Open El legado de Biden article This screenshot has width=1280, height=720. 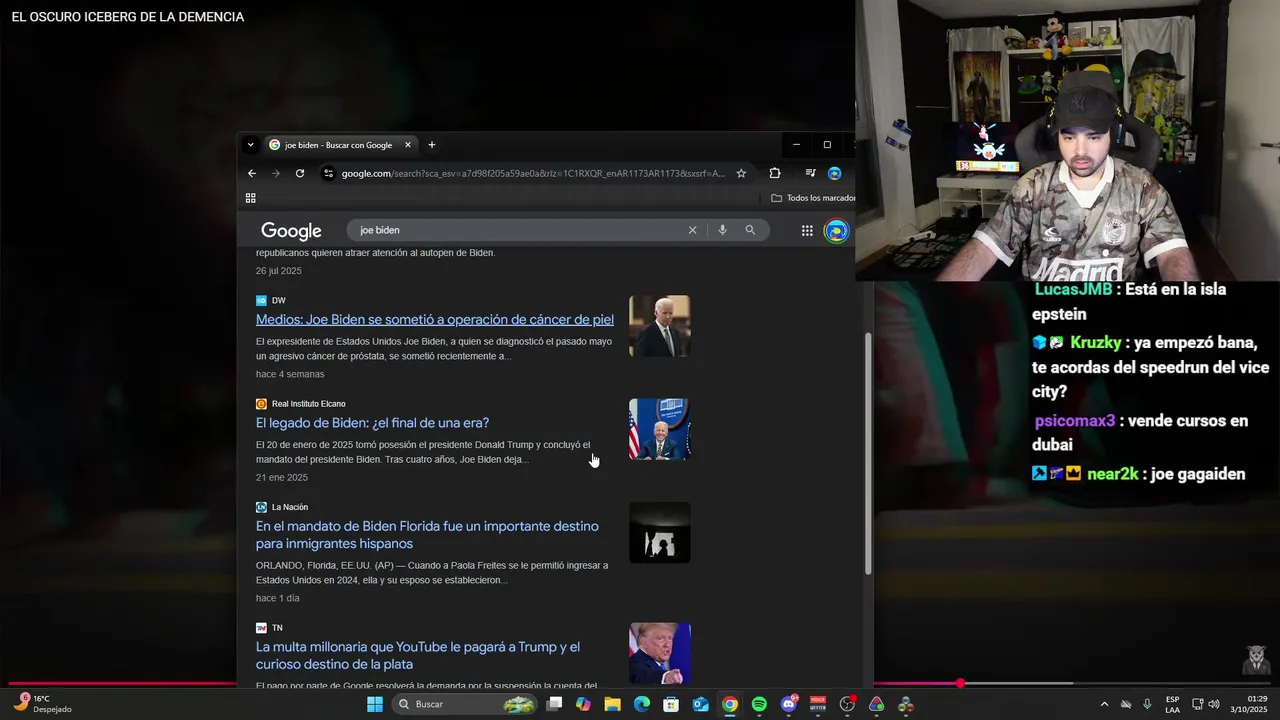click(372, 423)
